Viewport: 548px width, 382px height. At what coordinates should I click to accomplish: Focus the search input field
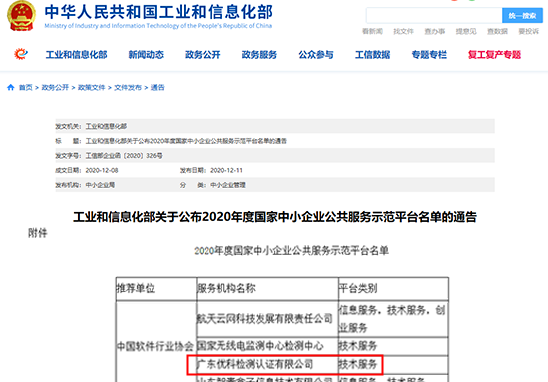pos(434,16)
